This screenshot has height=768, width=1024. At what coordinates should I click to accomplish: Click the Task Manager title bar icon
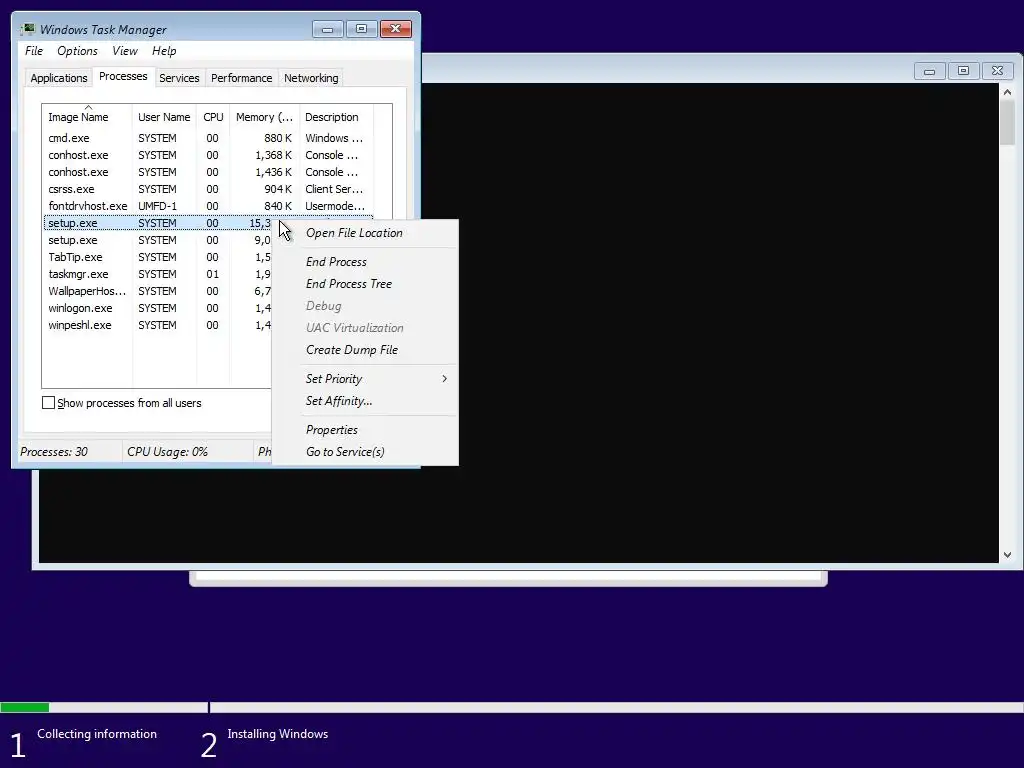29,29
